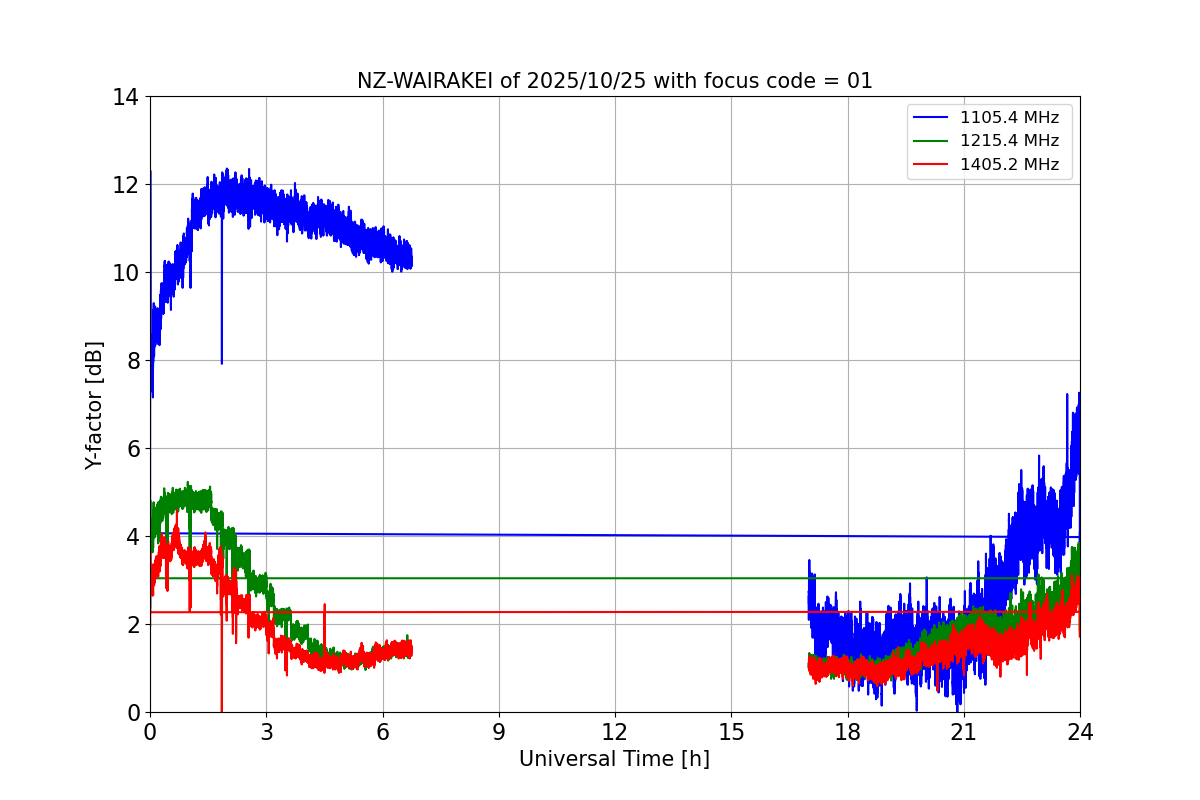Image resolution: width=1200 pixels, height=800 pixels.
Task: Click x-axis tick label 12
Action: point(615,731)
